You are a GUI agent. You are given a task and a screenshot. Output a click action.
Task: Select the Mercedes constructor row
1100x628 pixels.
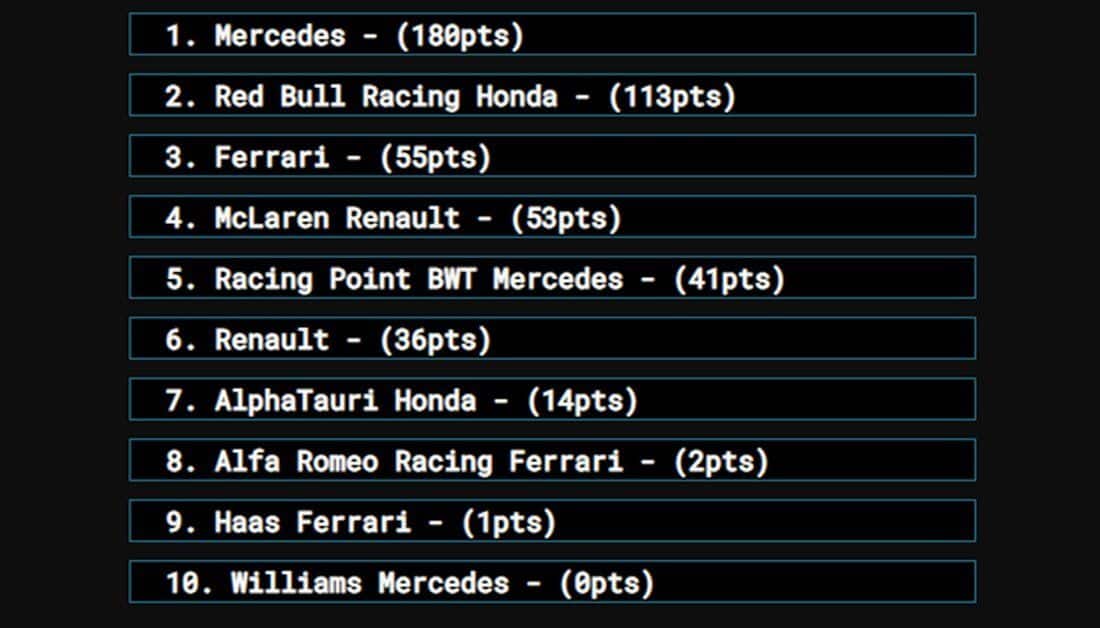(552, 34)
